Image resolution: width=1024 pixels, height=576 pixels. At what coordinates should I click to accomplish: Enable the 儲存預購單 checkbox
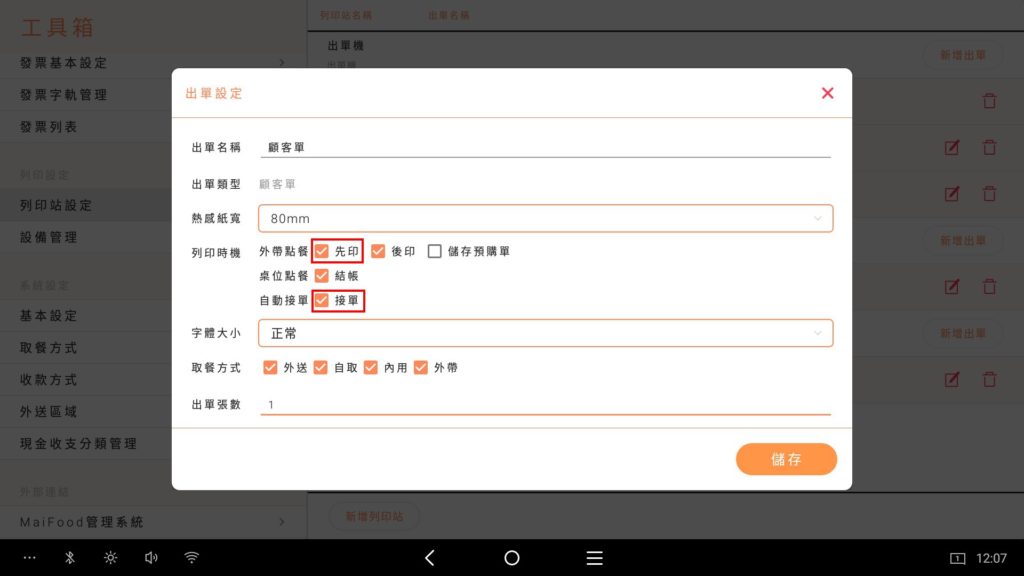[x=435, y=251]
